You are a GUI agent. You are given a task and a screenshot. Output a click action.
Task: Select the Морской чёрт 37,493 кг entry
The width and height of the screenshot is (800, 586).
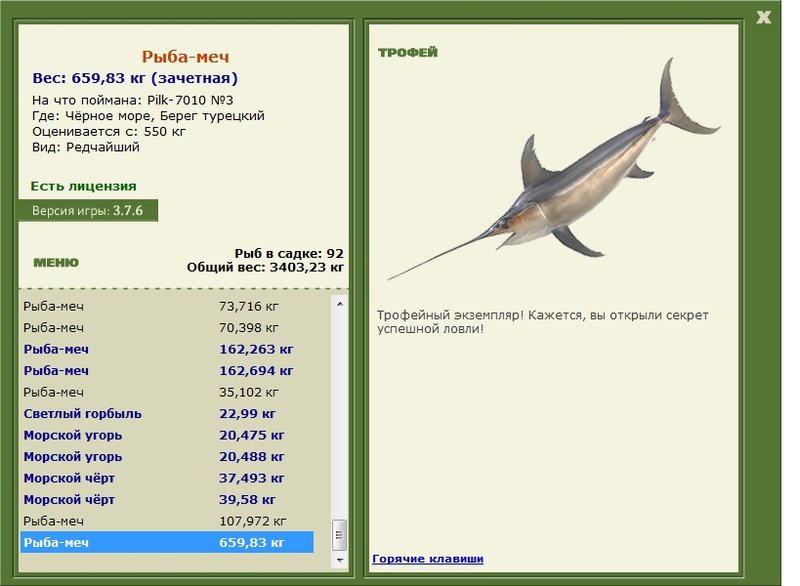pyautogui.click(x=167, y=478)
